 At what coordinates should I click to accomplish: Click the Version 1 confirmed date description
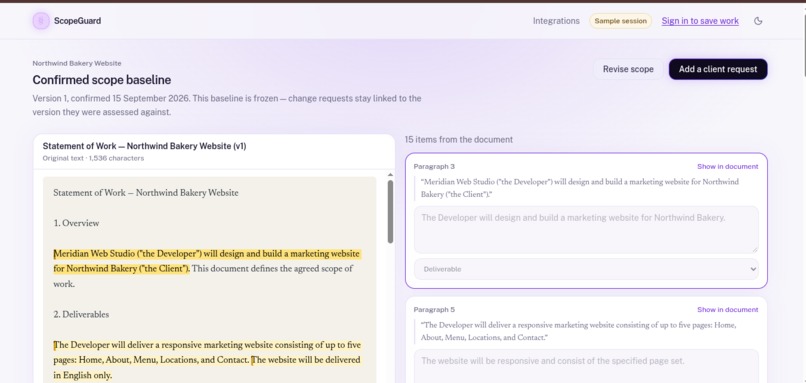(x=227, y=105)
